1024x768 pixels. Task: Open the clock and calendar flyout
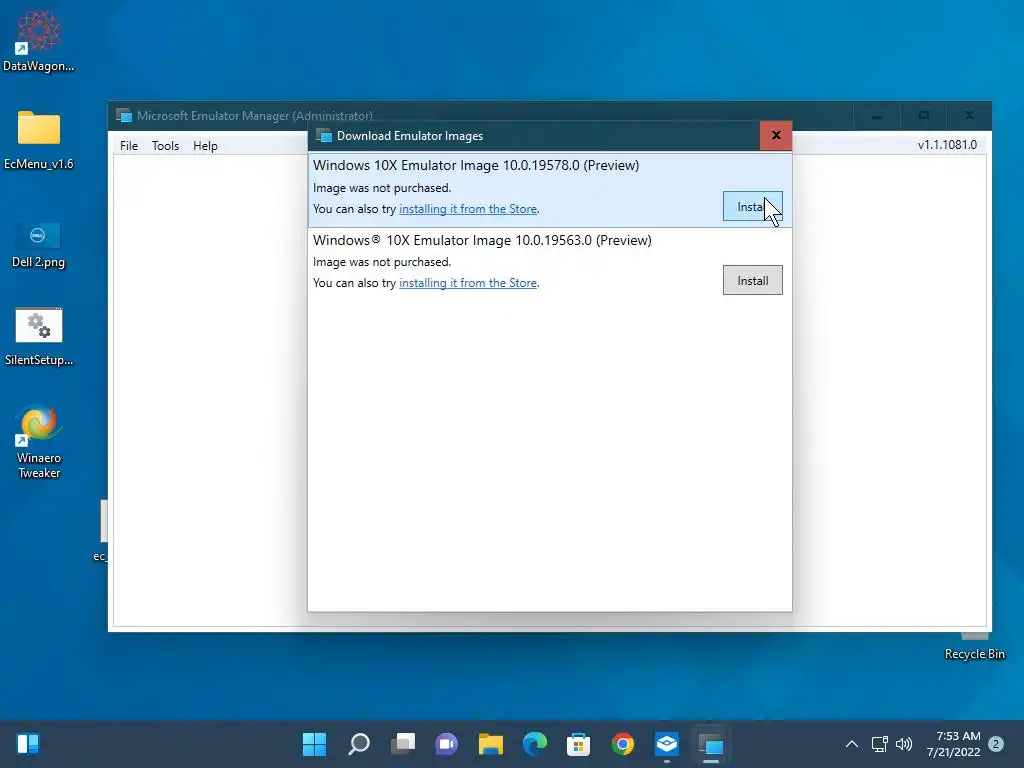(x=953, y=744)
